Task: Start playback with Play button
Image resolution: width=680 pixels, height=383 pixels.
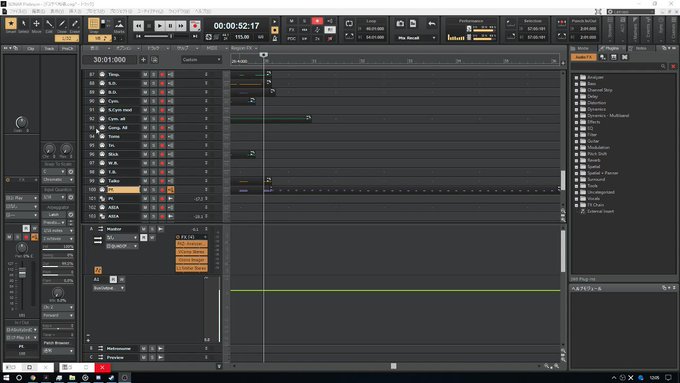Action: point(160,26)
